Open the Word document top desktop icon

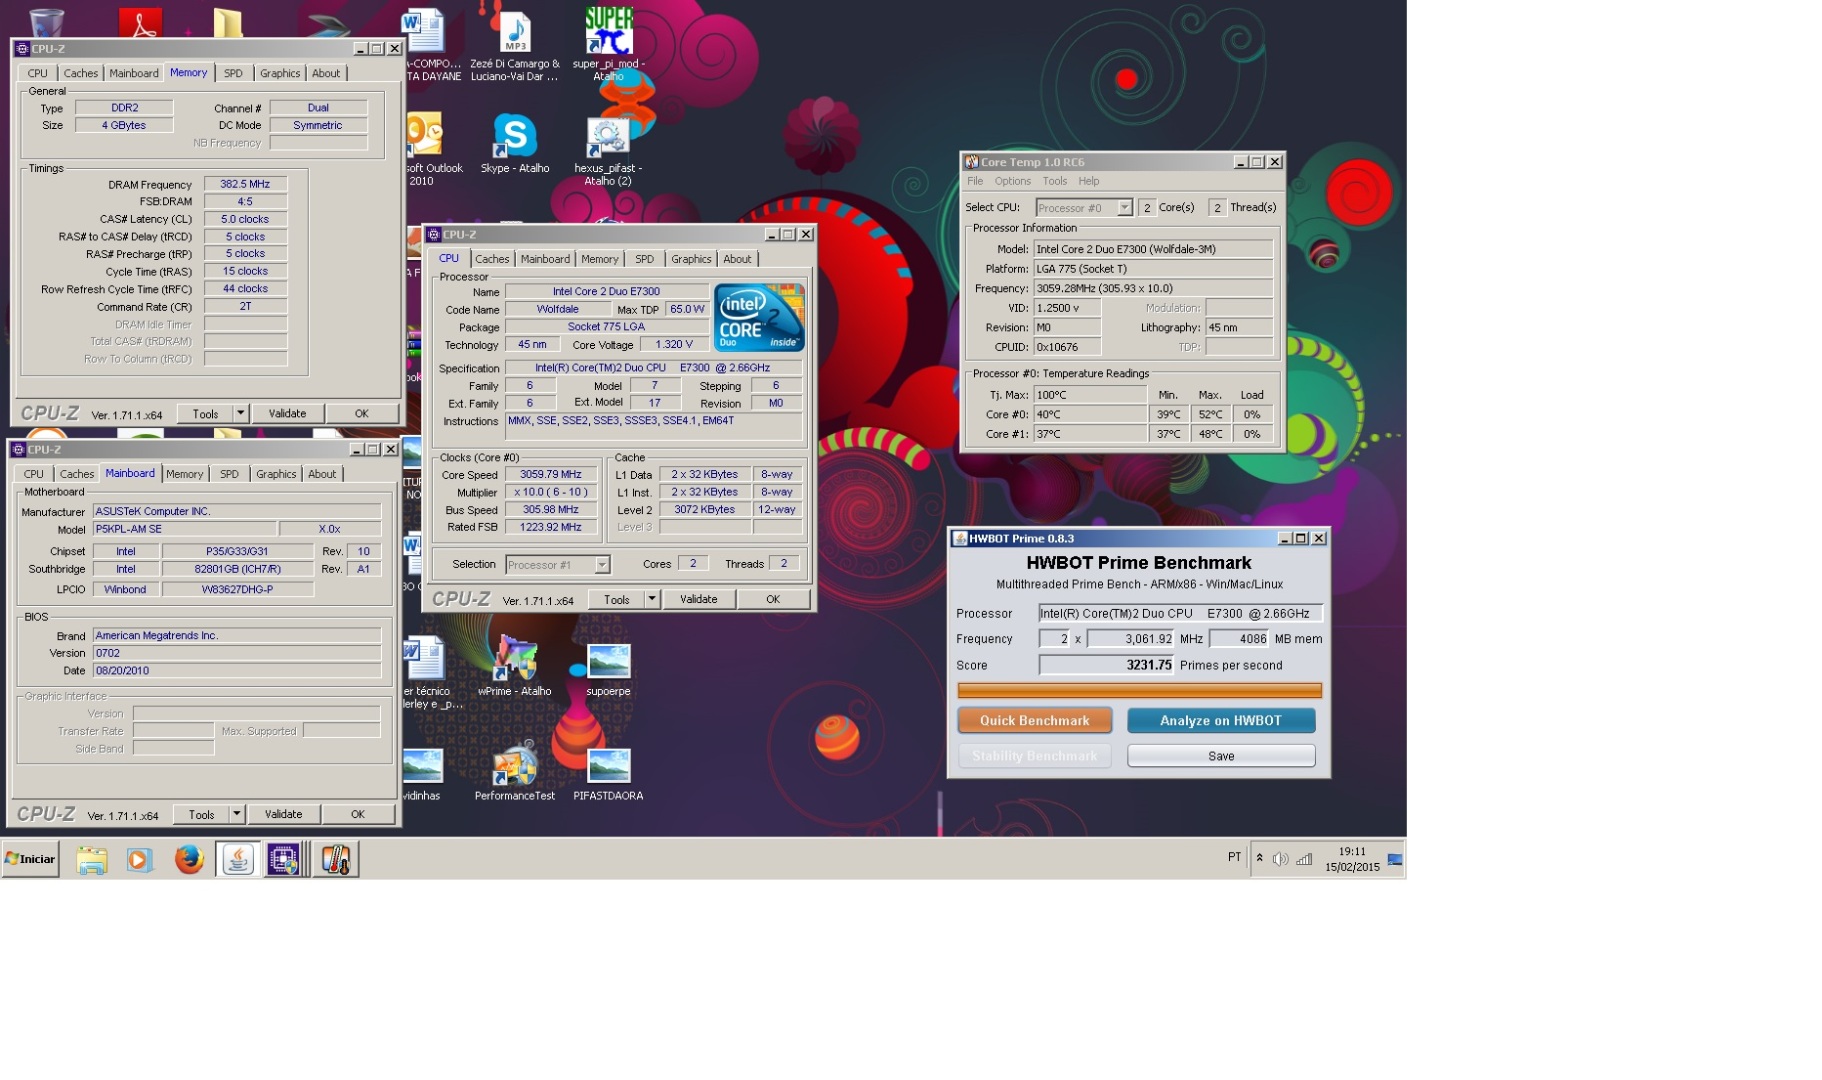(x=423, y=31)
